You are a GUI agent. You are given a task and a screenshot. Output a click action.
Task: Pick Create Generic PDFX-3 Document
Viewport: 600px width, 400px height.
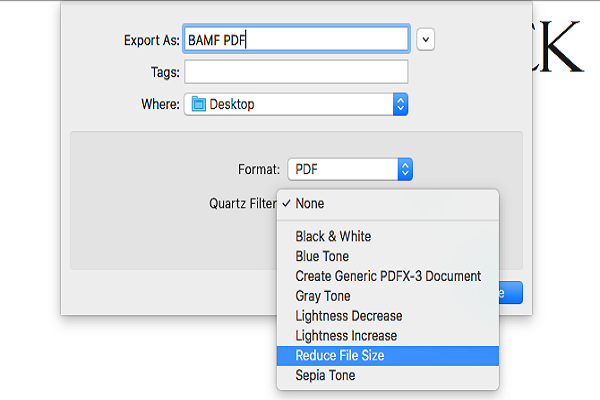click(388, 276)
